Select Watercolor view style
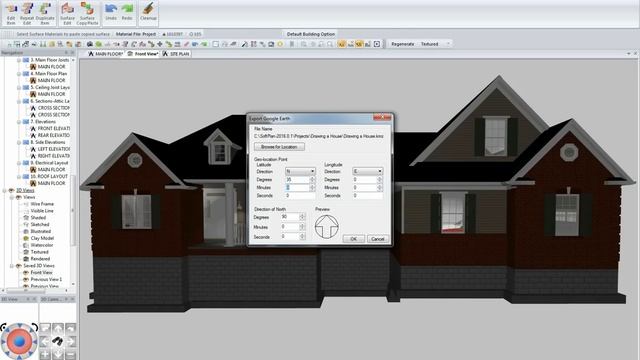The image size is (640, 360). pos(42,245)
